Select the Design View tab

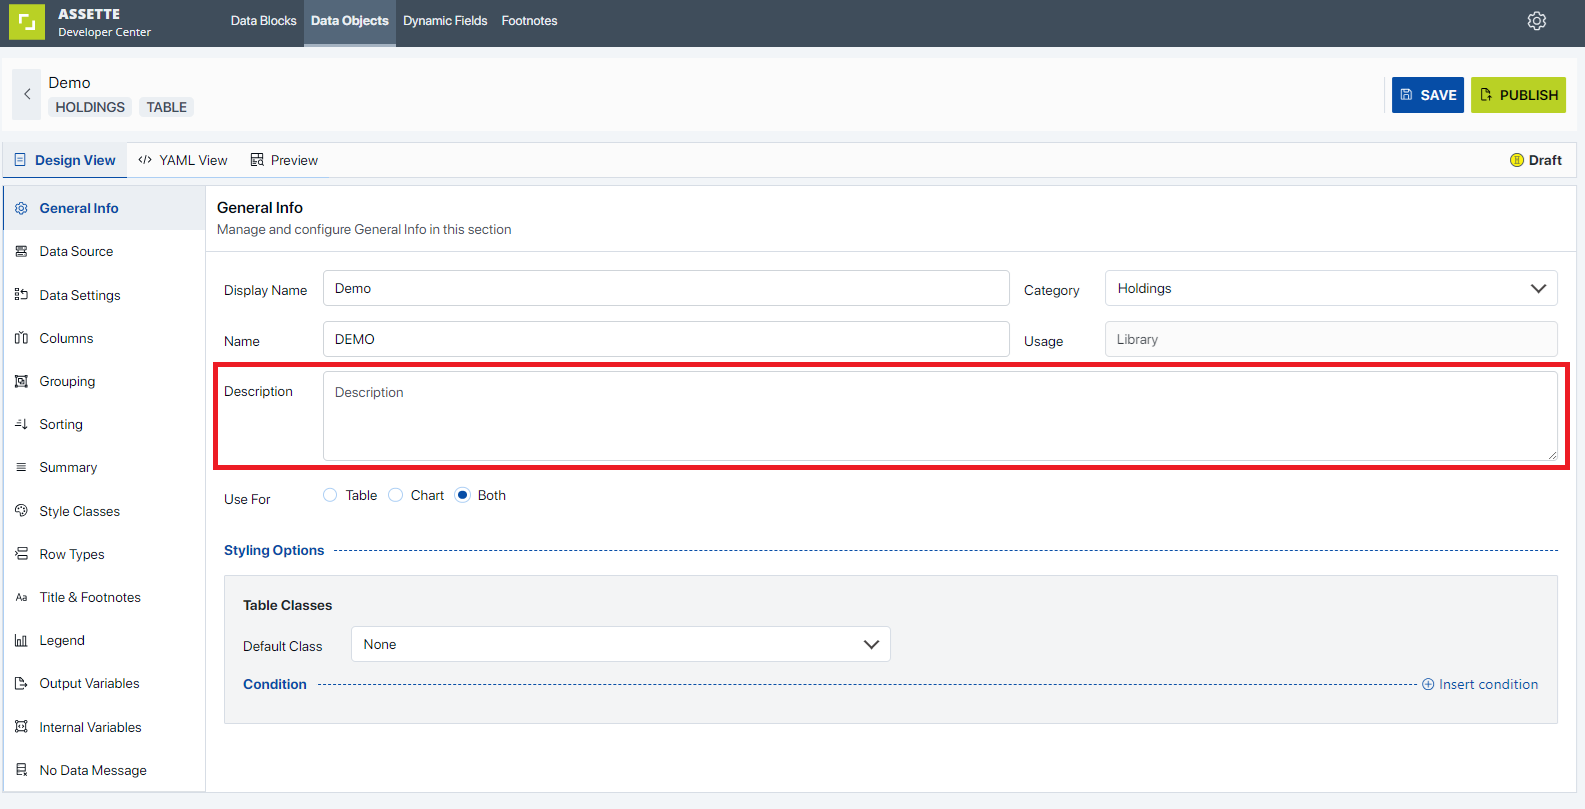65,160
